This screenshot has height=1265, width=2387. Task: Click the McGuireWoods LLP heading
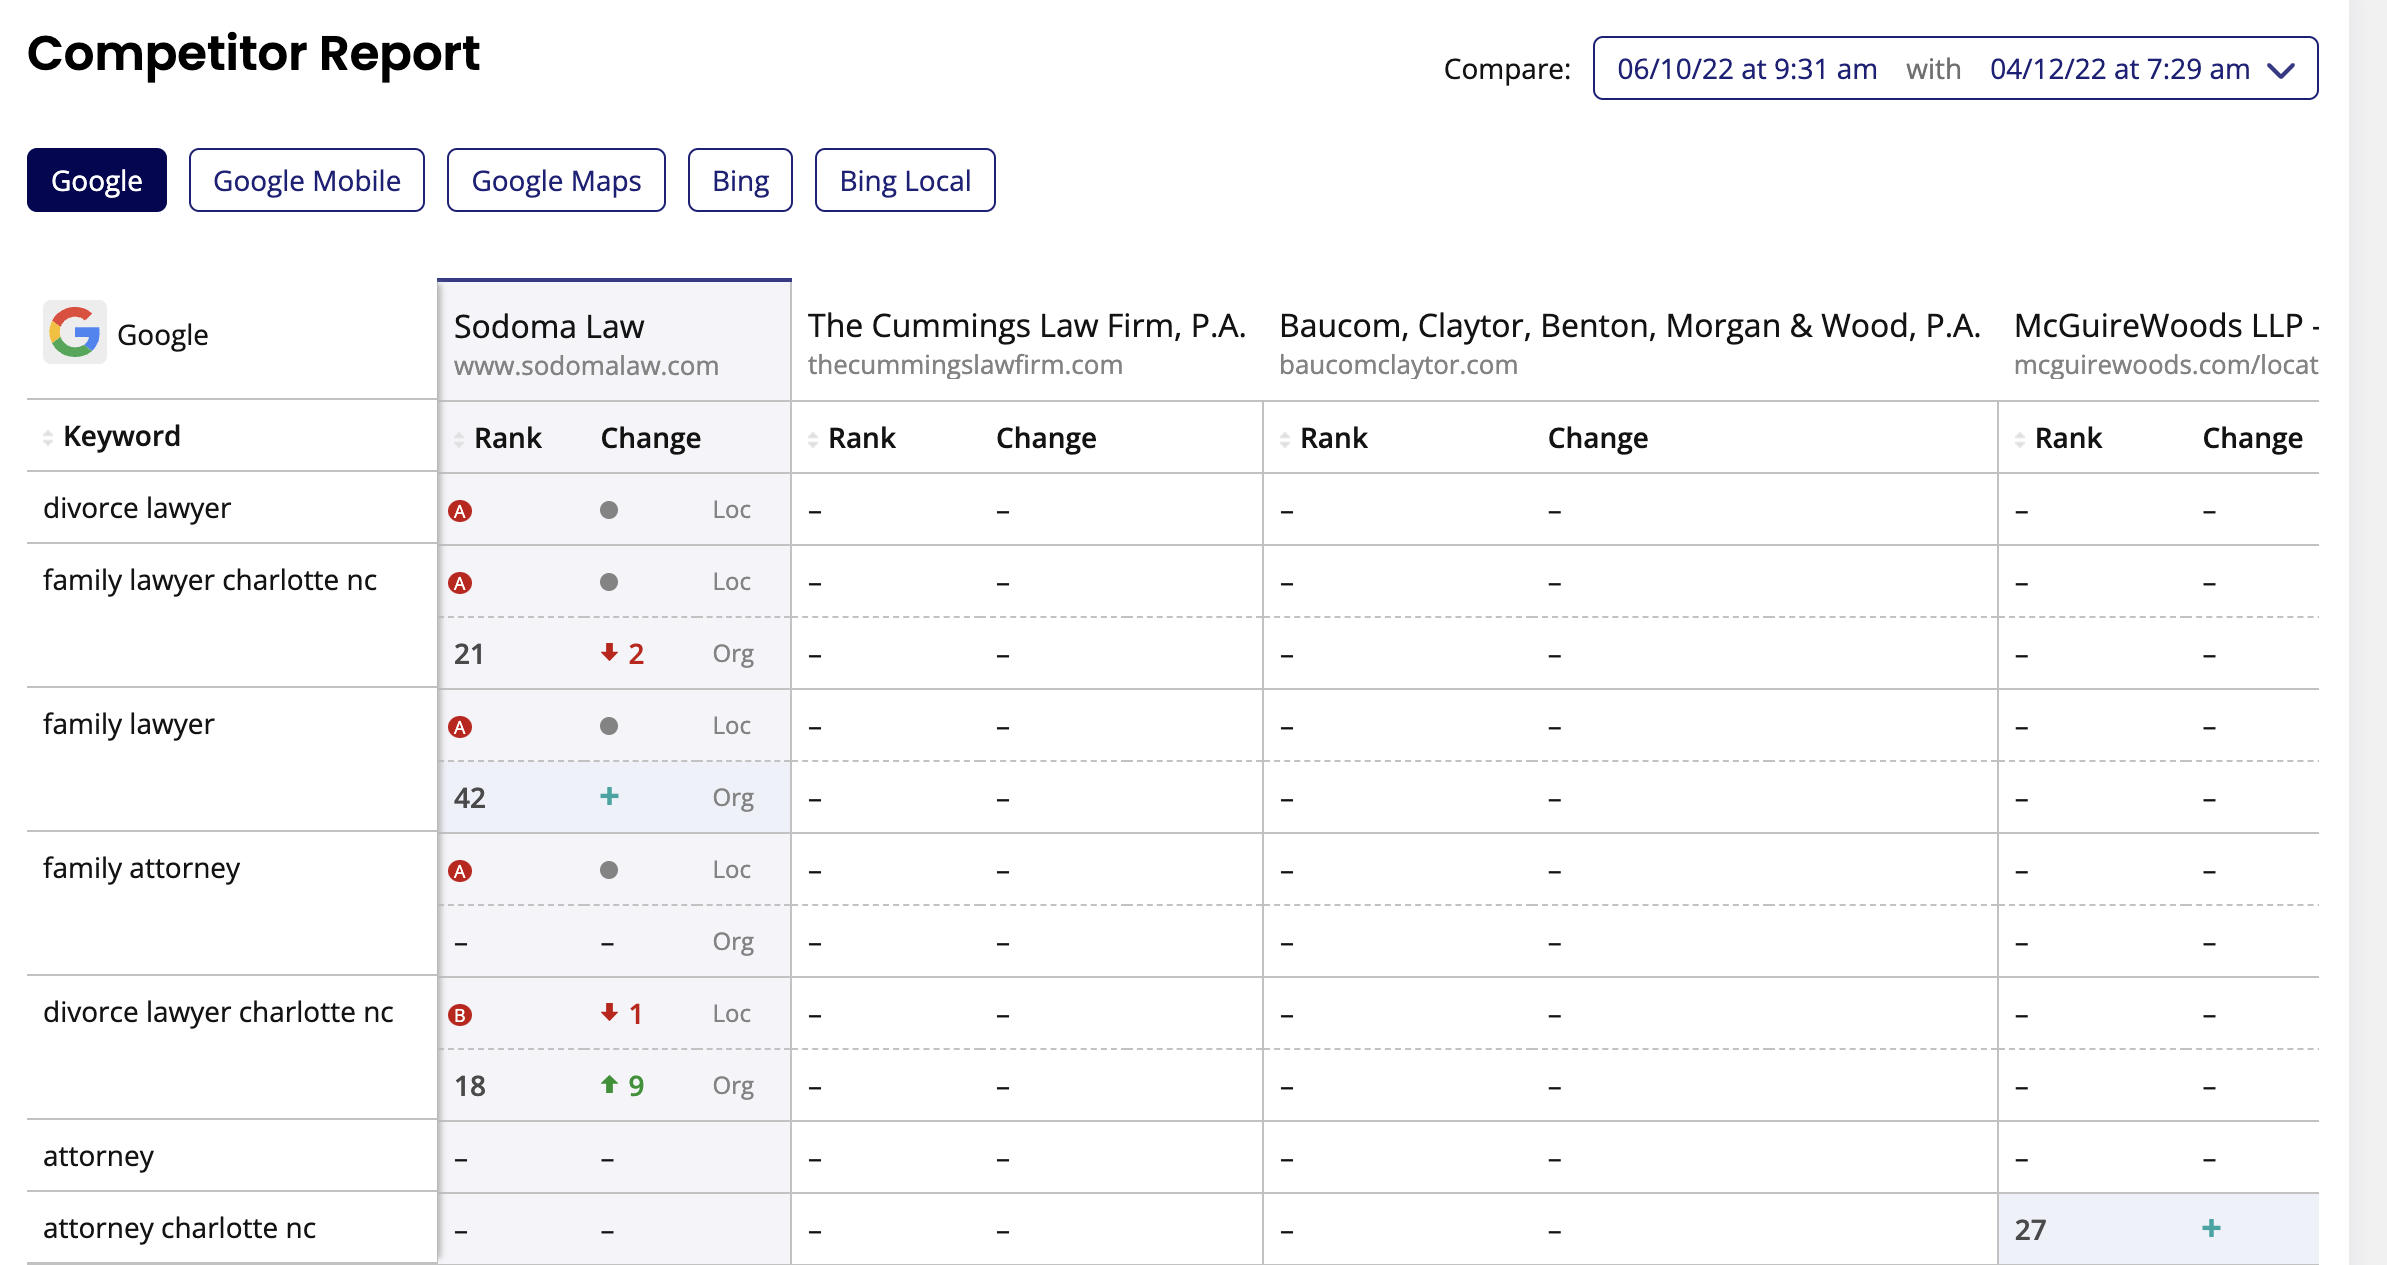(x=2166, y=325)
